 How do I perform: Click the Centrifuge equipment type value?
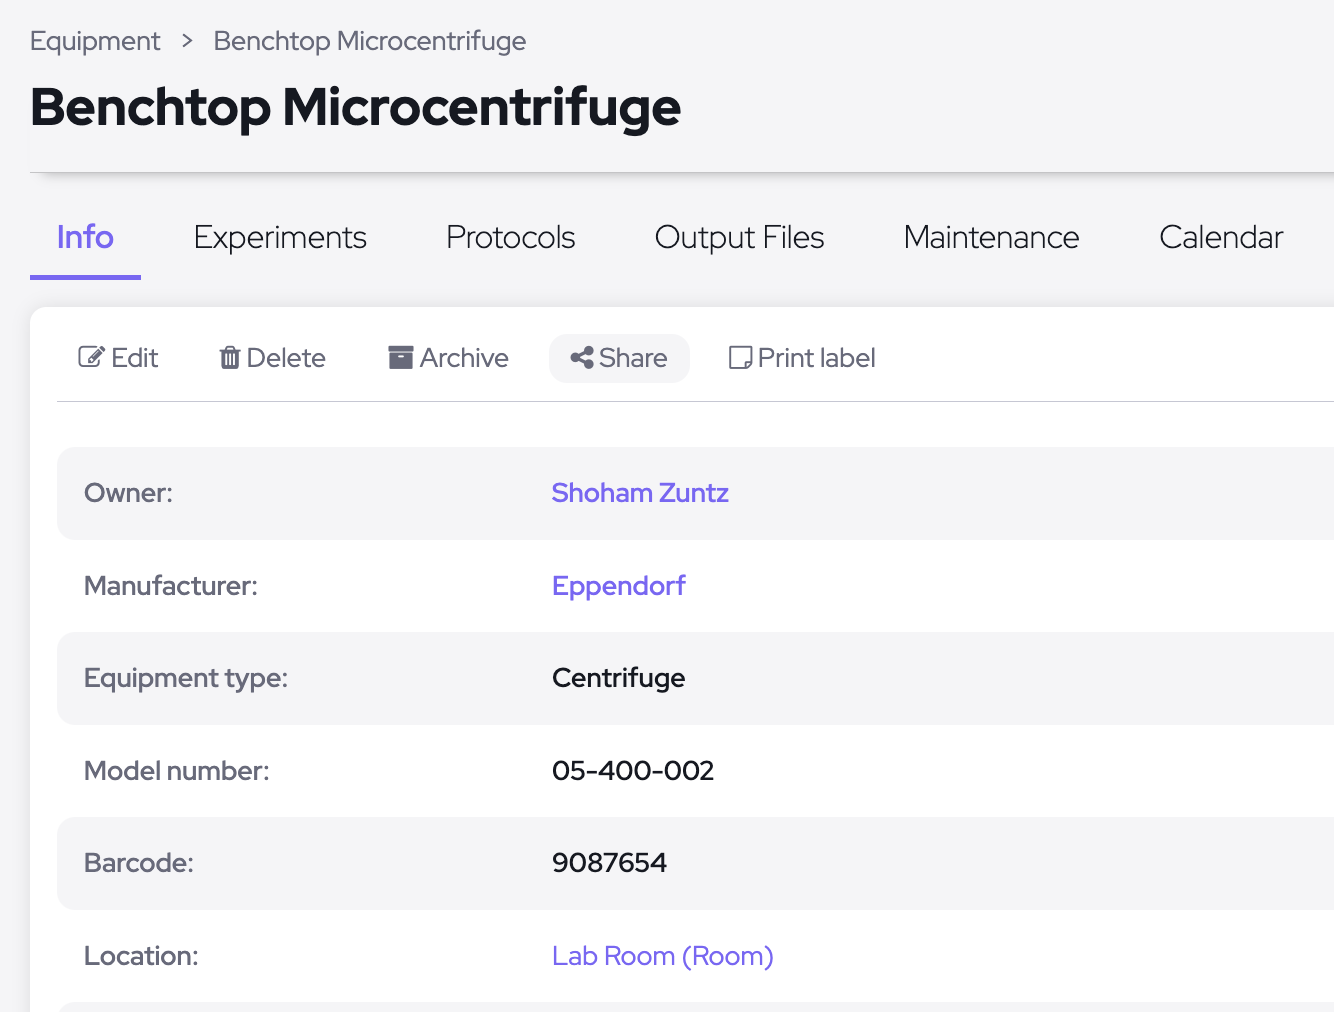[618, 678]
